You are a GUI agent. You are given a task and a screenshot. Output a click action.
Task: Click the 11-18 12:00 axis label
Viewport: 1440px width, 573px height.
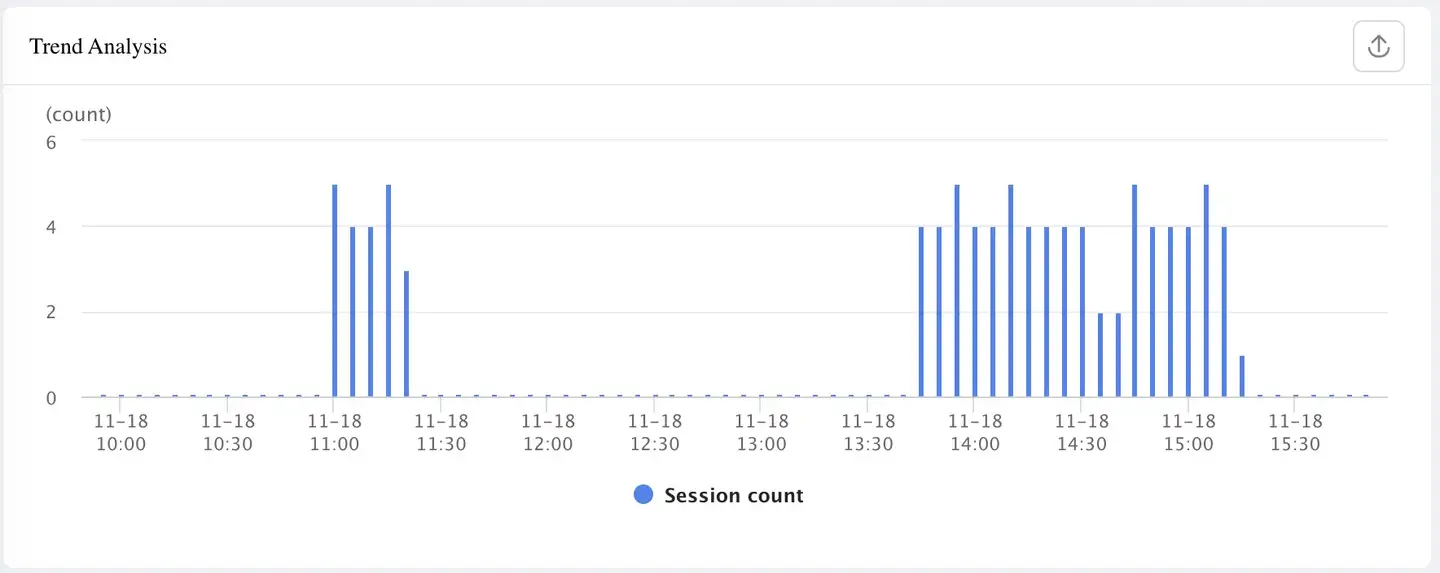548,433
